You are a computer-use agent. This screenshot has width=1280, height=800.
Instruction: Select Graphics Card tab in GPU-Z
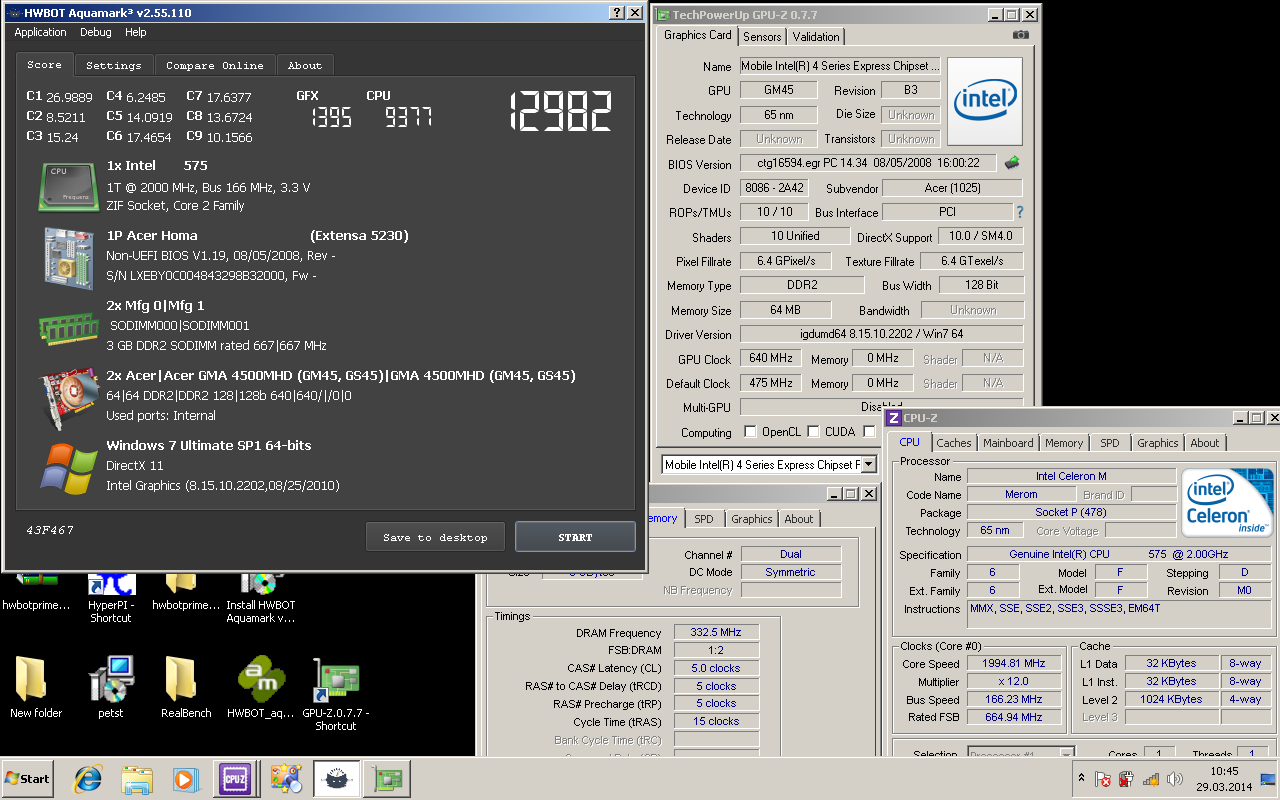pos(698,35)
